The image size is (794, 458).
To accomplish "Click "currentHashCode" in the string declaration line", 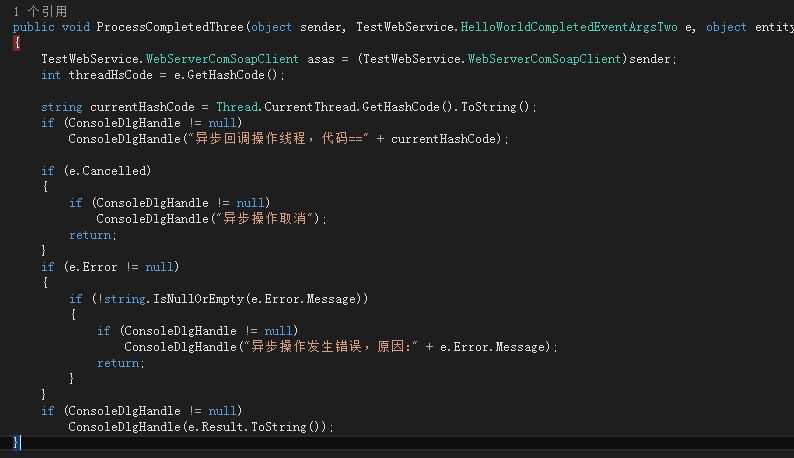I will [142, 107].
